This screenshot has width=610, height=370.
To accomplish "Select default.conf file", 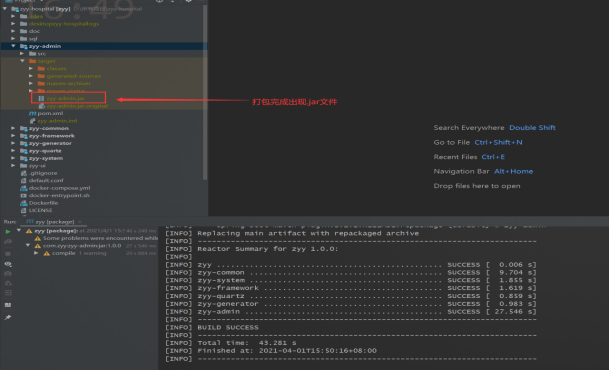I will click(x=46, y=181).
